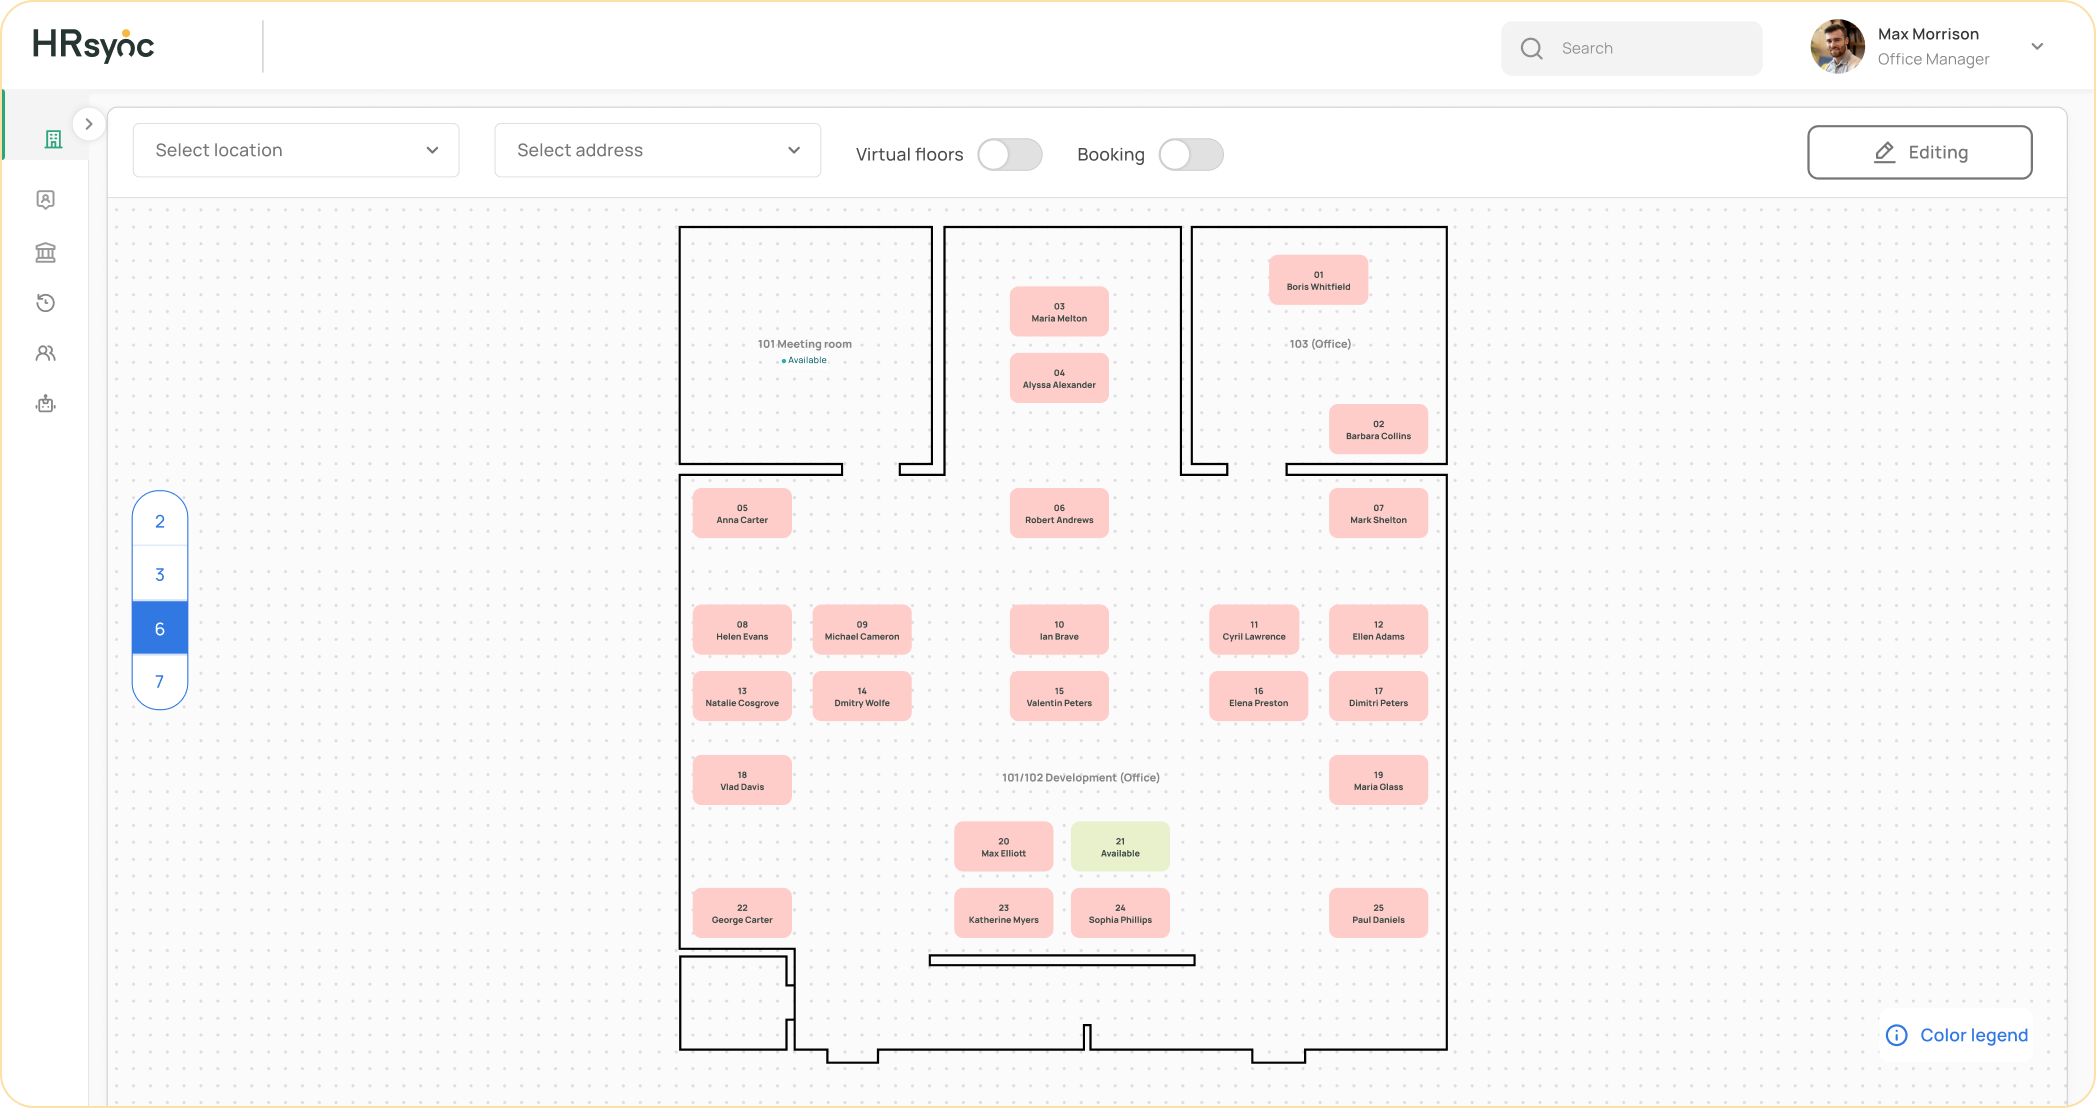Select floor 6 tab
The image size is (2096, 1108).
tap(160, 628)
